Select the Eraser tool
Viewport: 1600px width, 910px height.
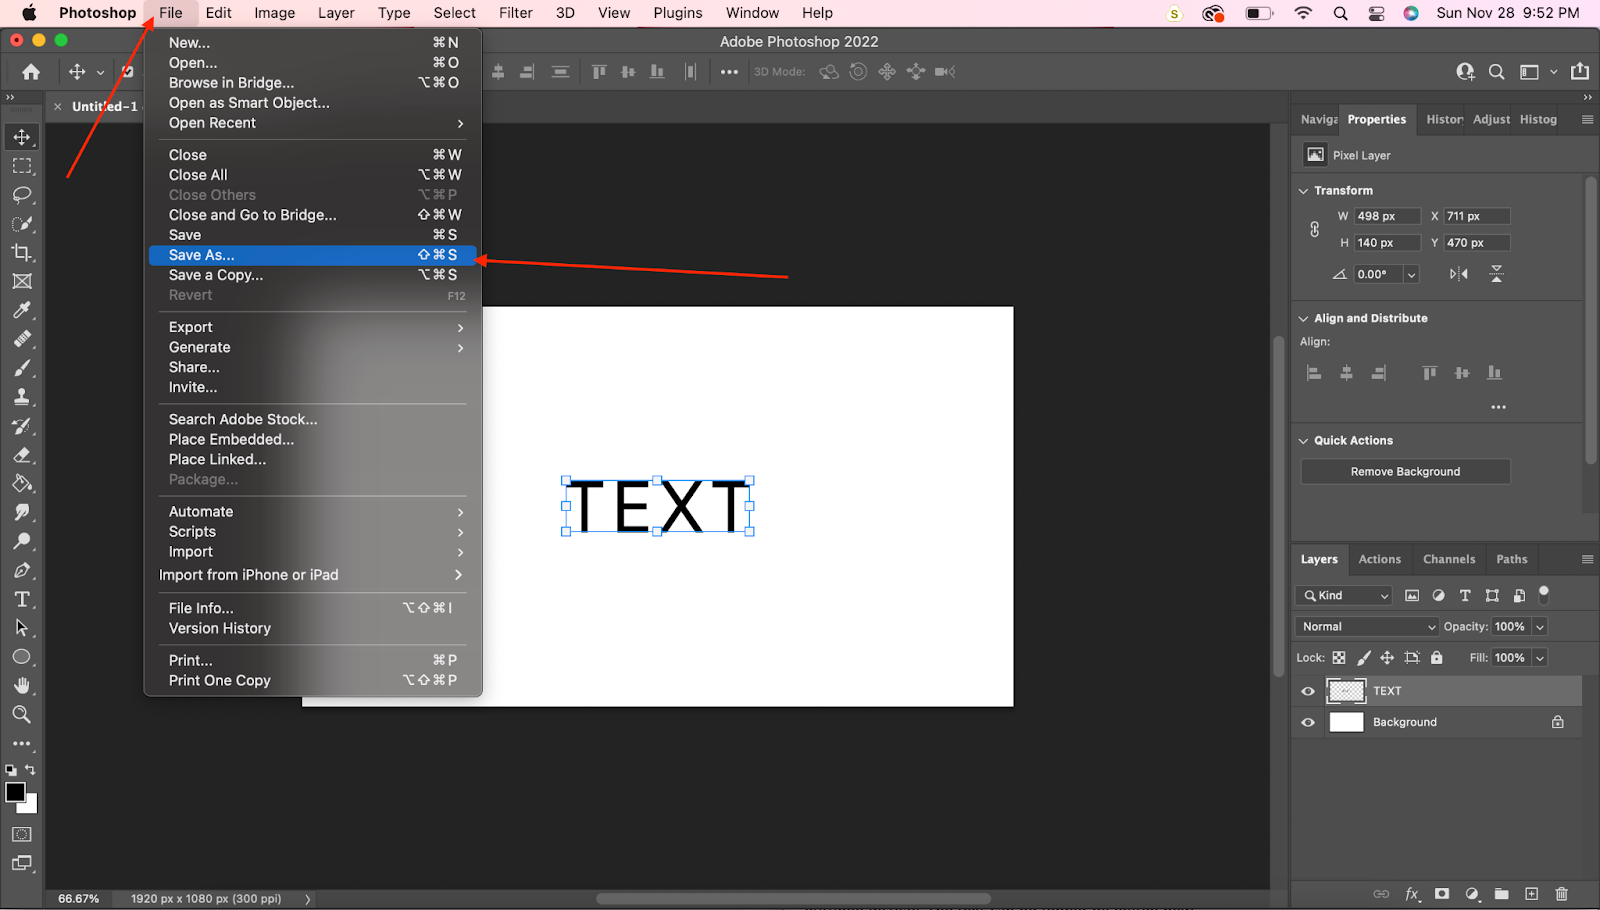[22, 455]
